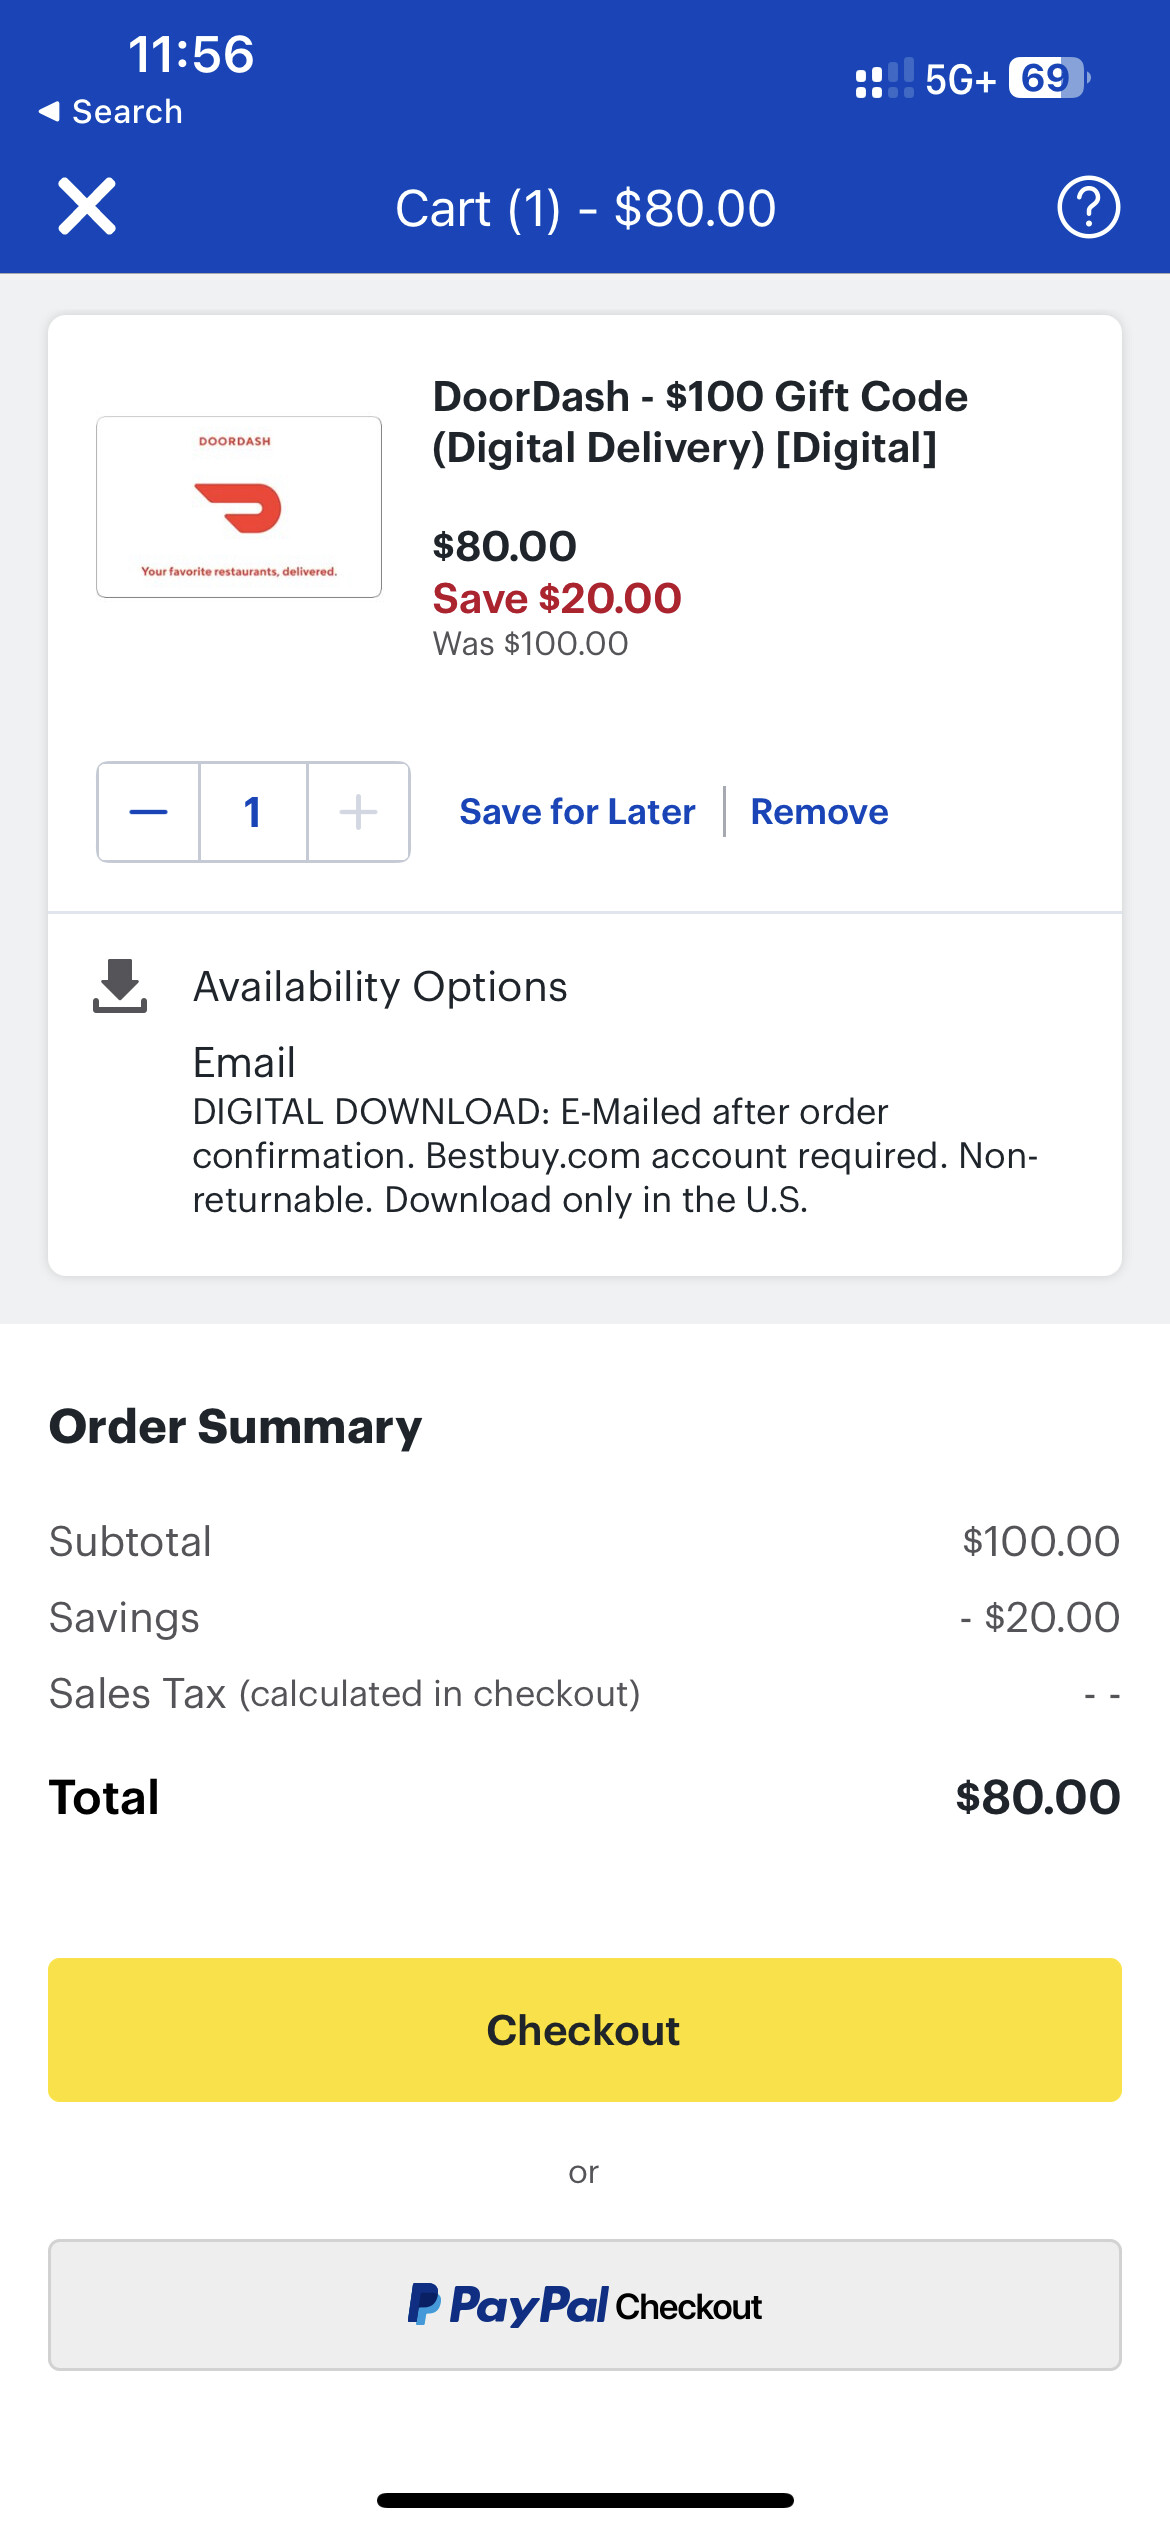
Task: Tap the battery indicator in status bar
Action: (x=1047, y=78)
